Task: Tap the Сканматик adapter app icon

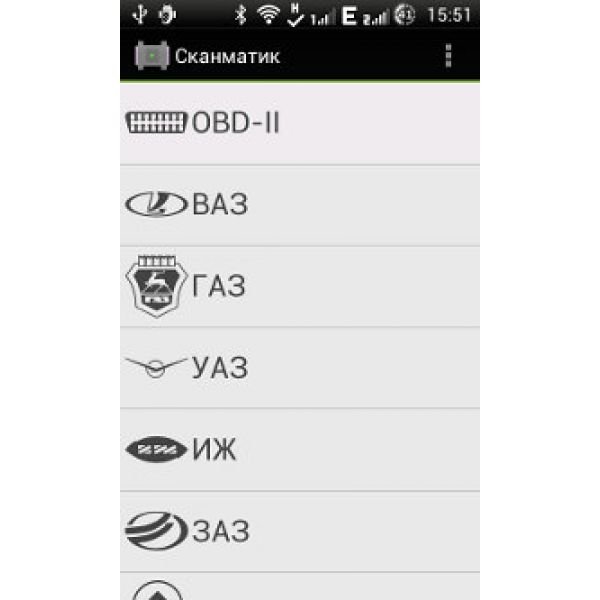Action: coord(152,56)
